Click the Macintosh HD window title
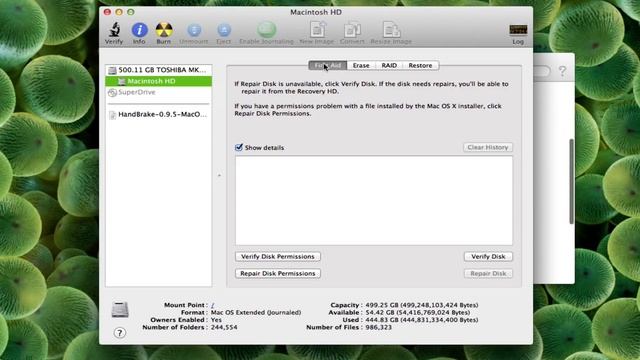The width and height of the screenshot is (640, 360). click(316, 12)
